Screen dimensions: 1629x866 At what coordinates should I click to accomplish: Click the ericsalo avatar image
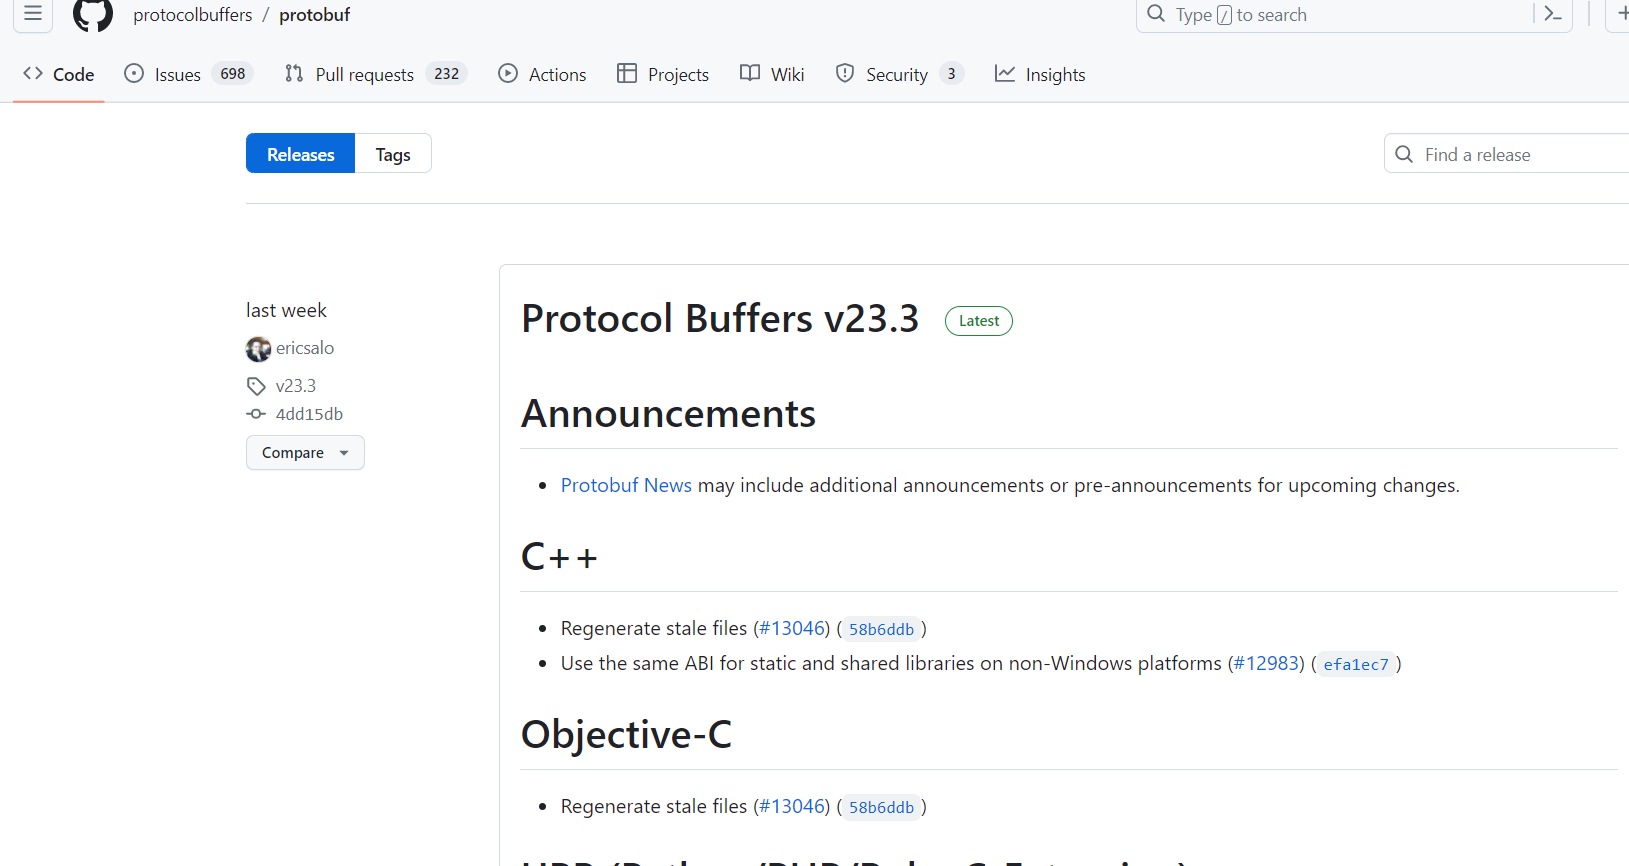259,349
